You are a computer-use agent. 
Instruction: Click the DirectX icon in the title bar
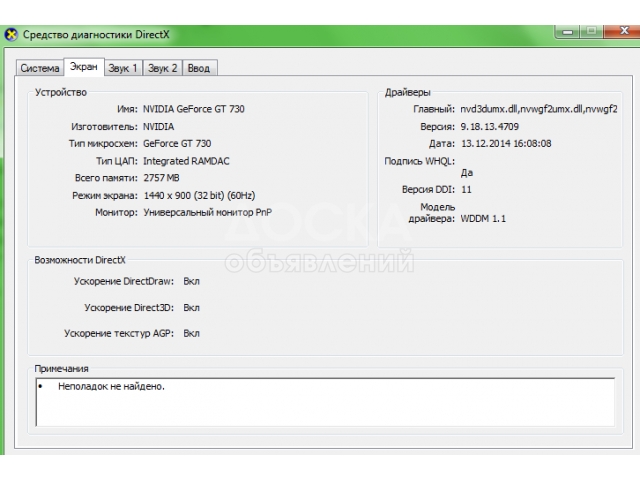[x=11, y=35]
